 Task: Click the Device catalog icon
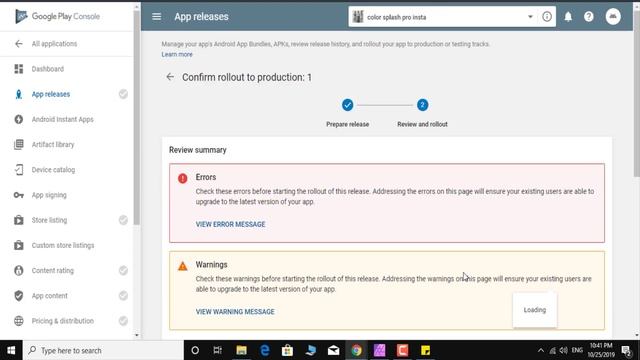pos(19,170)
